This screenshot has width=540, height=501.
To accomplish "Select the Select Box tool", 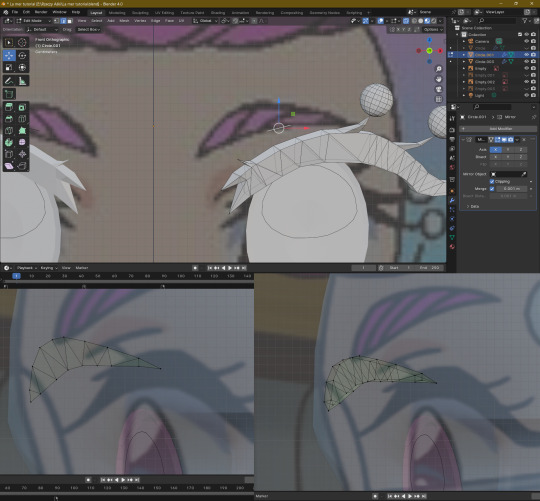I will click(9, 42).
